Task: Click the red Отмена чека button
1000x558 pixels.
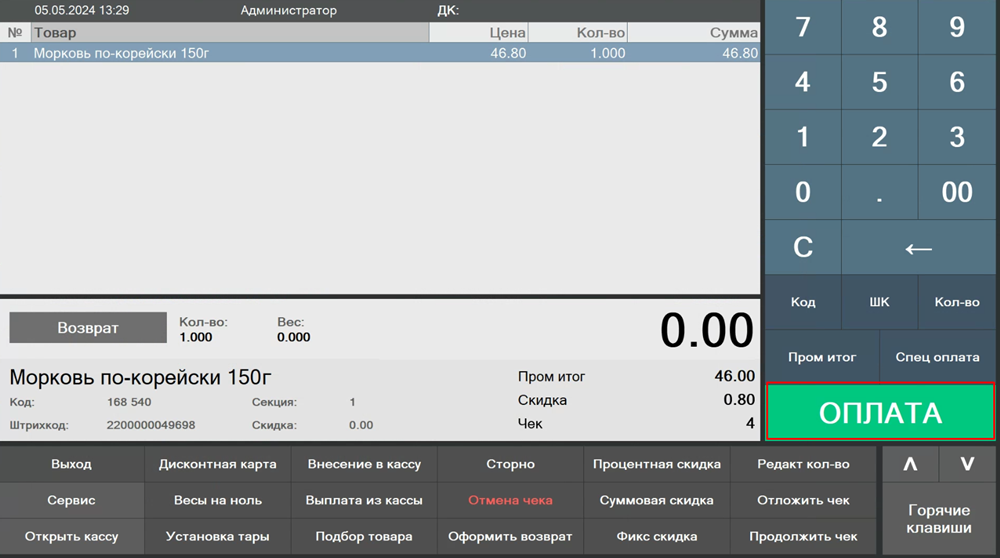Action: click(x=510, y=500)
